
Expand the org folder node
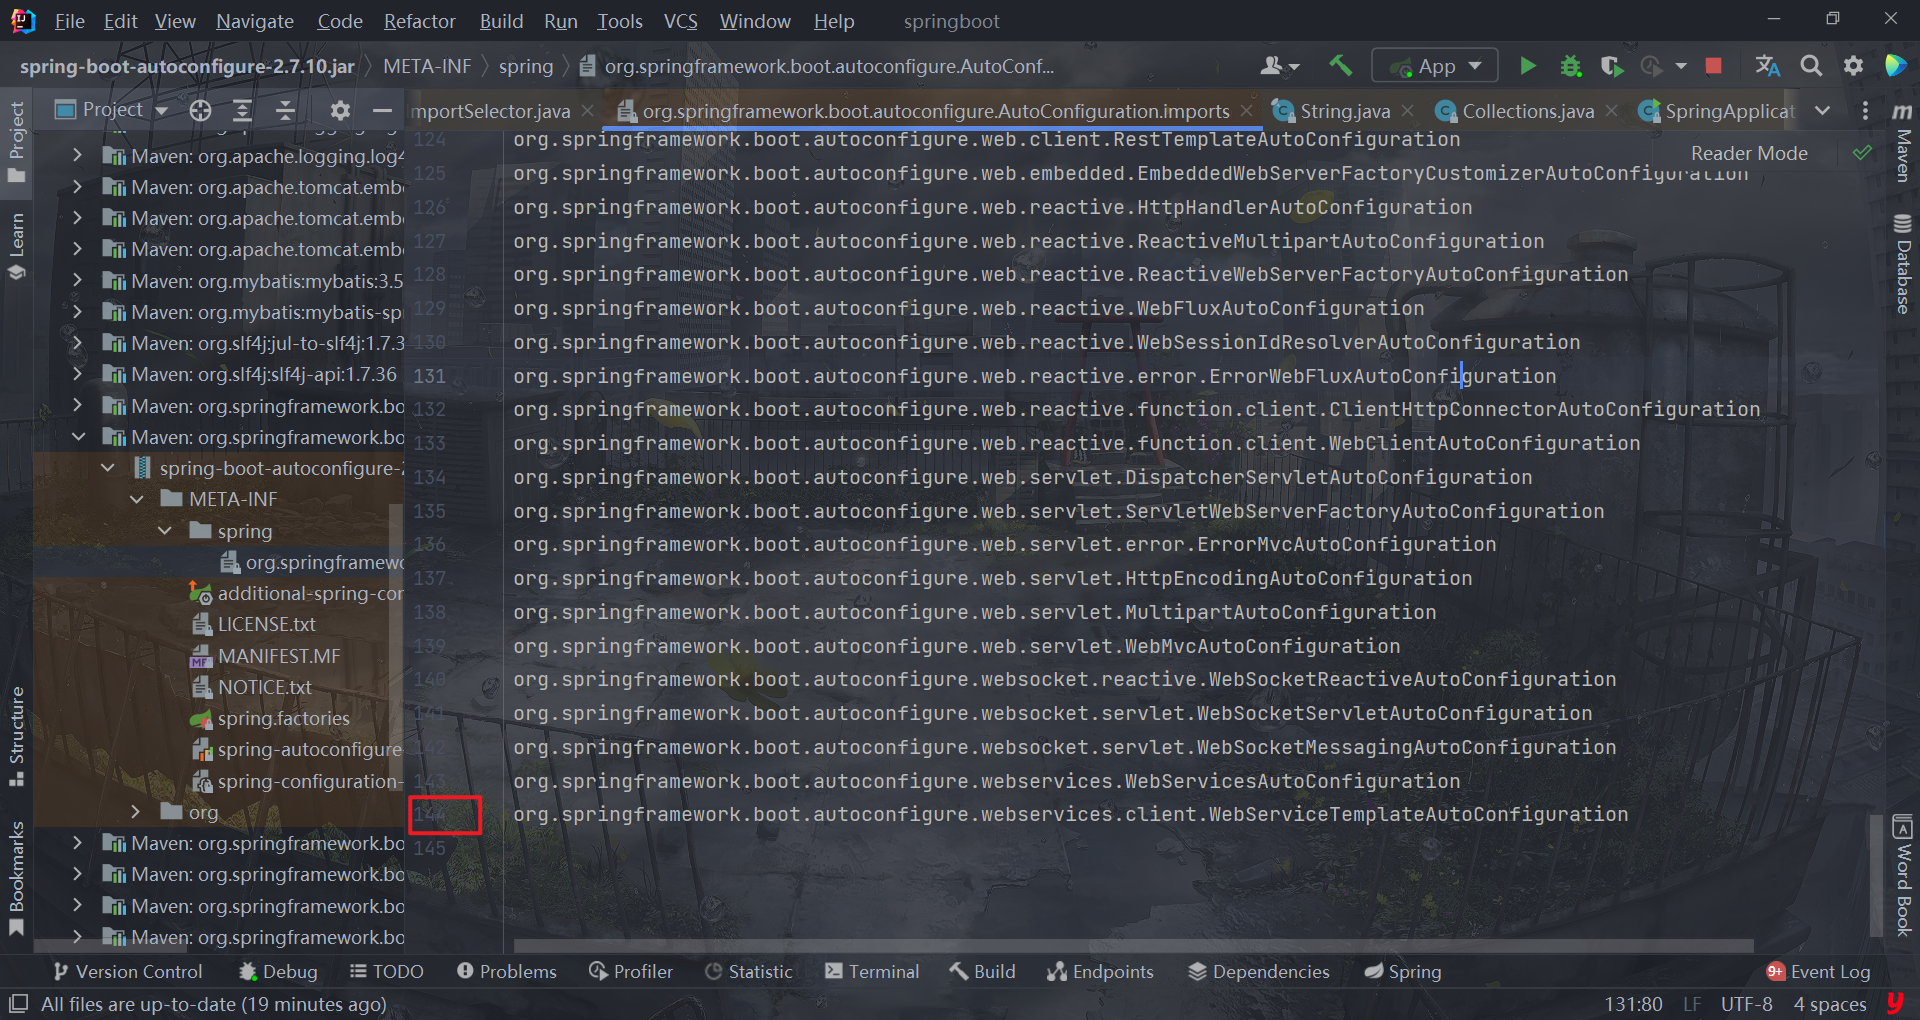(x=136, y=811)
